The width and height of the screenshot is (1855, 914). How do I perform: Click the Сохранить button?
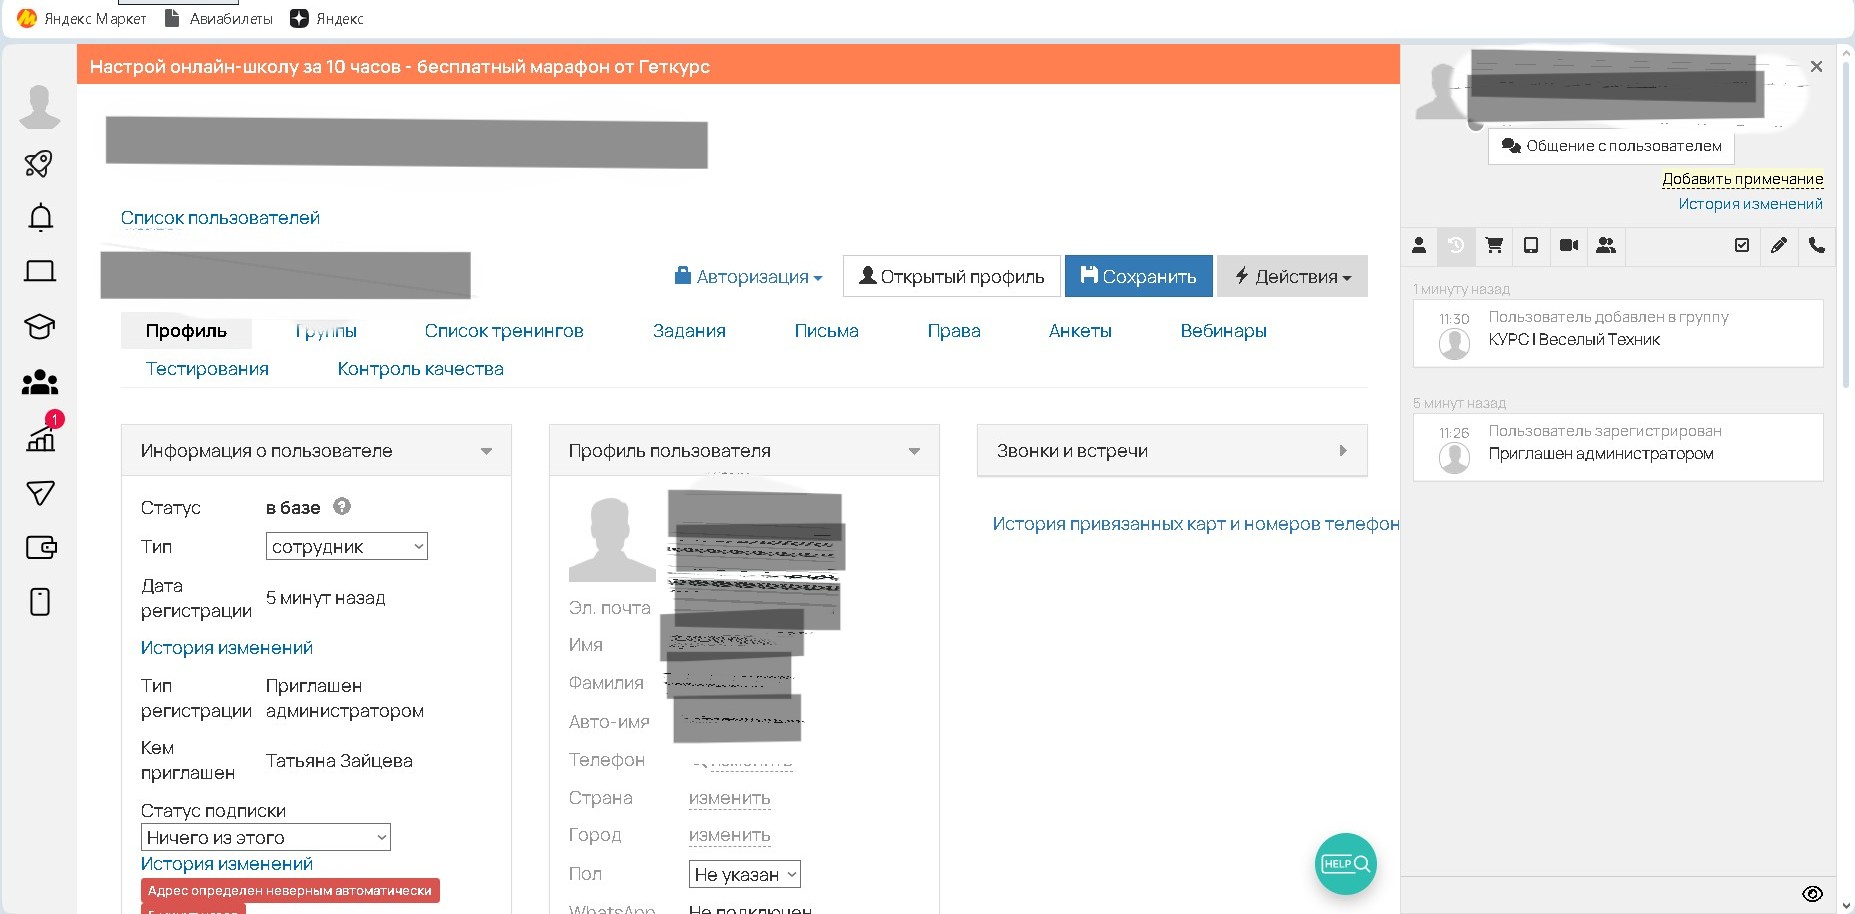coord(1138,276)
